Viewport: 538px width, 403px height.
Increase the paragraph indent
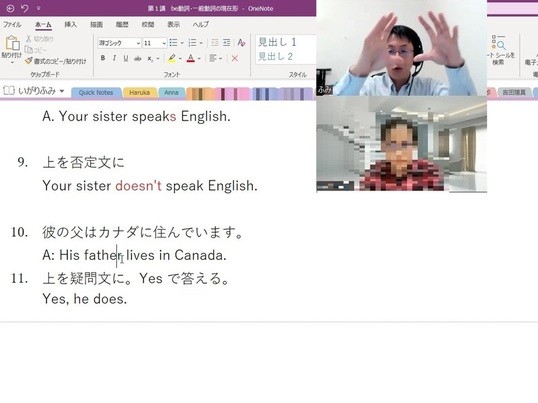226,43
